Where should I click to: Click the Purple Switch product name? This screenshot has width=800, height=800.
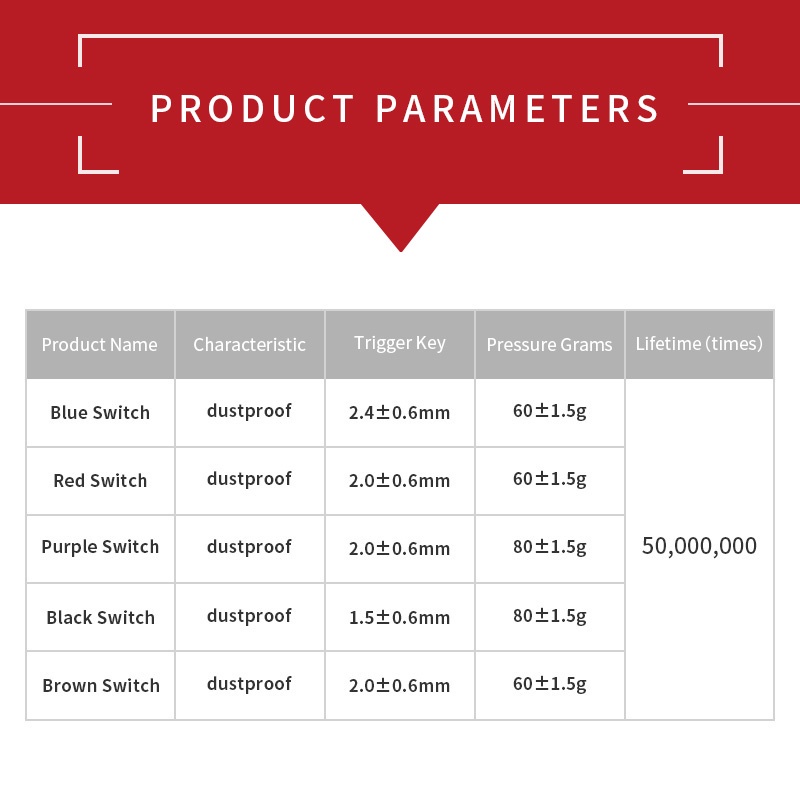(100, 547)
